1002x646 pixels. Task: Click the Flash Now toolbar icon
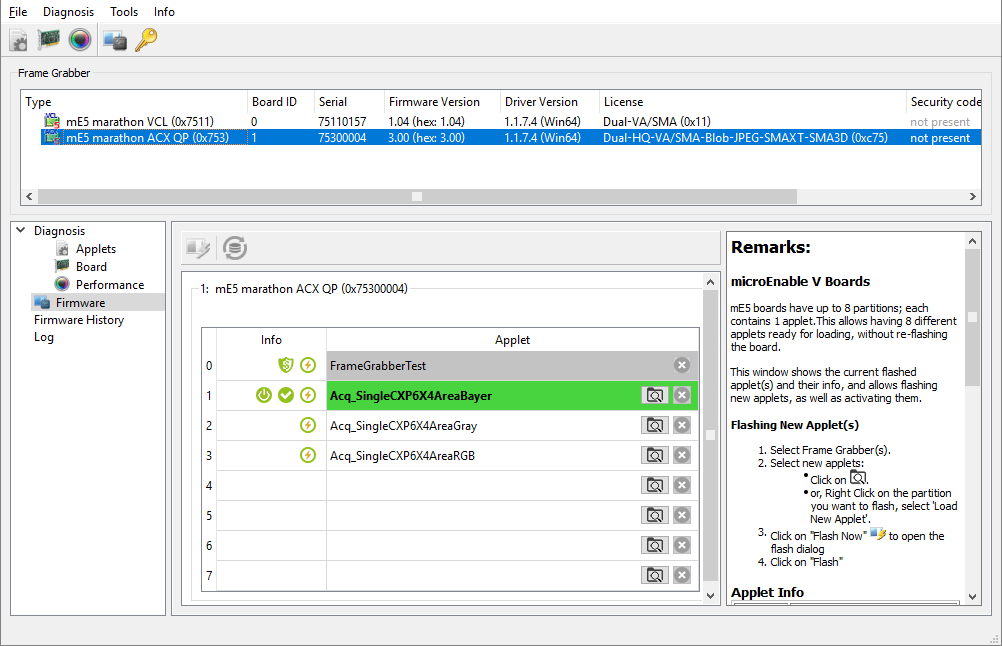pyautogui.click(x=198, y=248)
